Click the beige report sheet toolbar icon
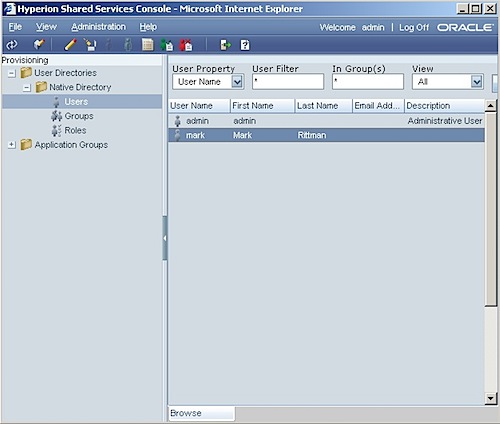Screen dimensions: 500x424 147,45
